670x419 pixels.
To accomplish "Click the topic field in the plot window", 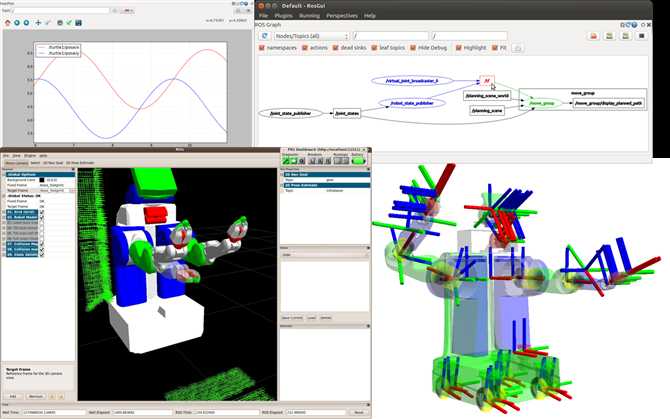I will [61, 10].
